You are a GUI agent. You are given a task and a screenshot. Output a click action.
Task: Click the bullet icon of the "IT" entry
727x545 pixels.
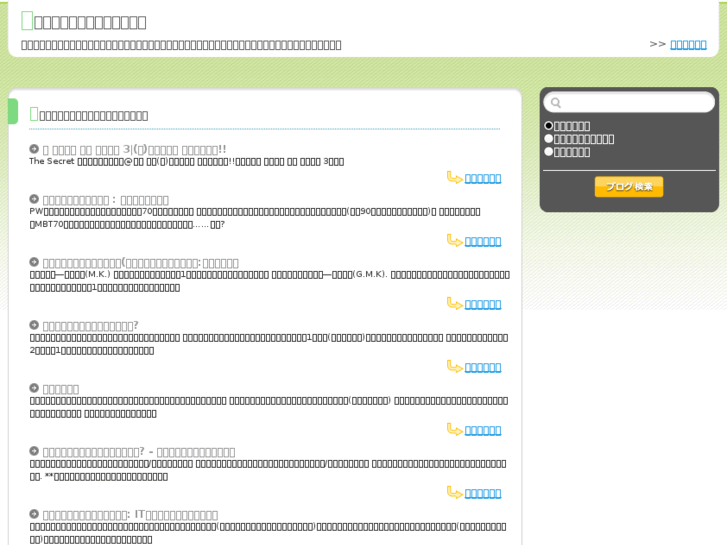coord(34,514)
